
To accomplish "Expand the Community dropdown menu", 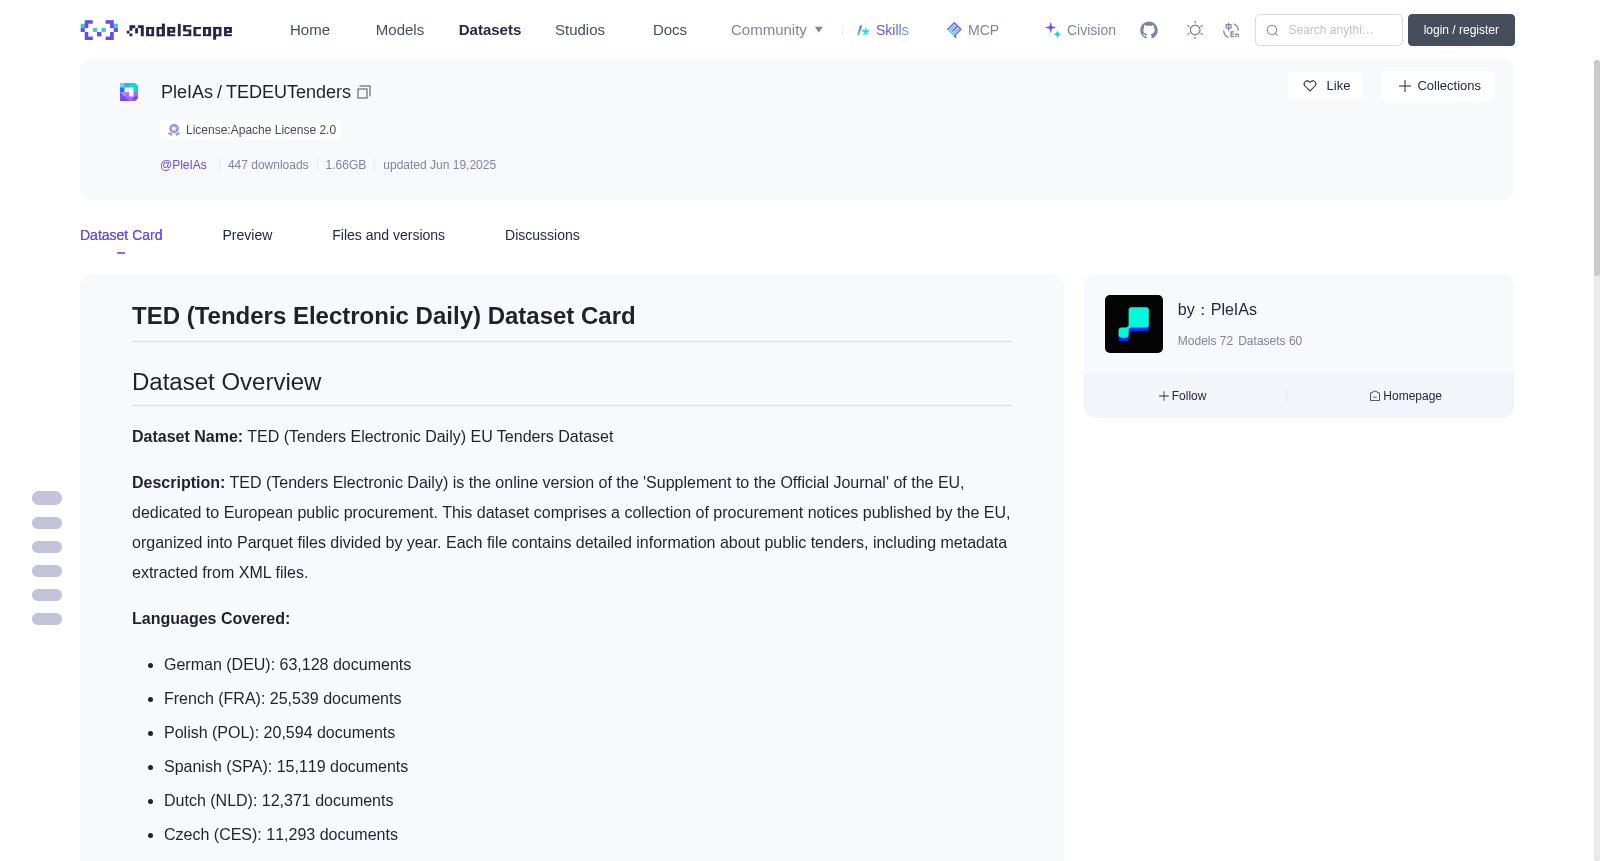I will pos(777,30).
